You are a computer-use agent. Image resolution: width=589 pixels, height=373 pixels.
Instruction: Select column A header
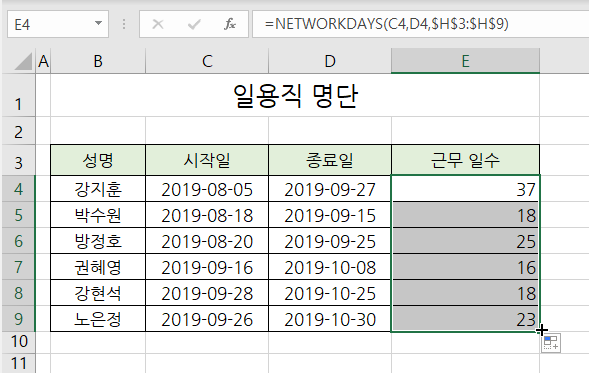[43, 61]
